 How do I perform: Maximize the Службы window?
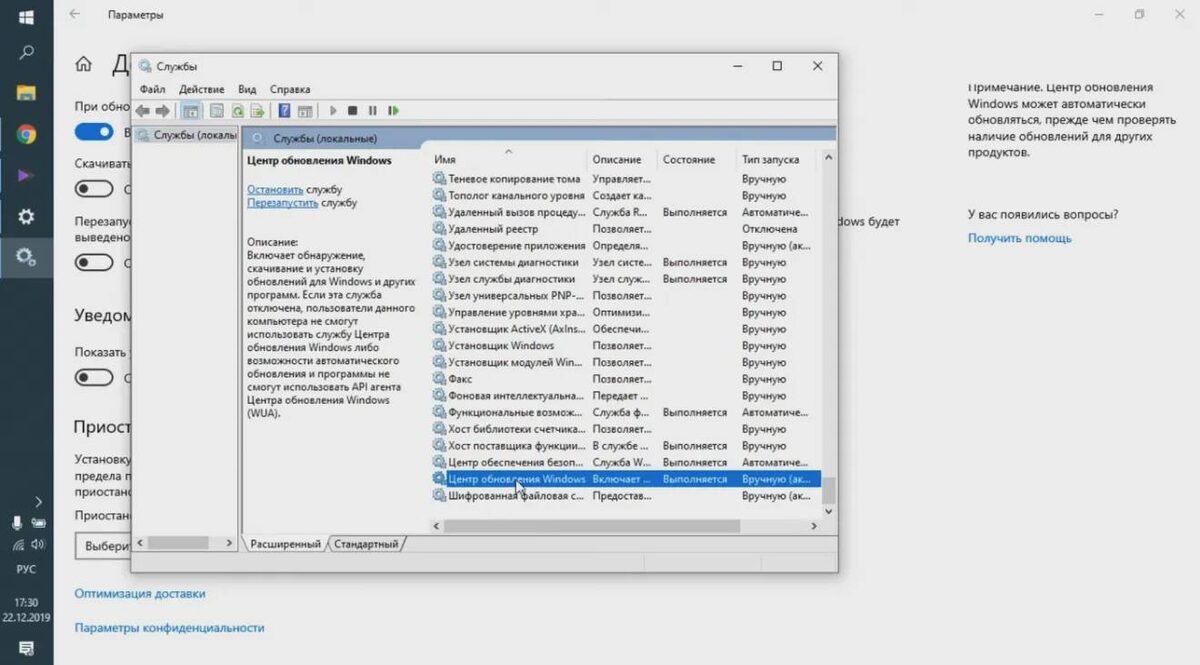pos(777,66)
